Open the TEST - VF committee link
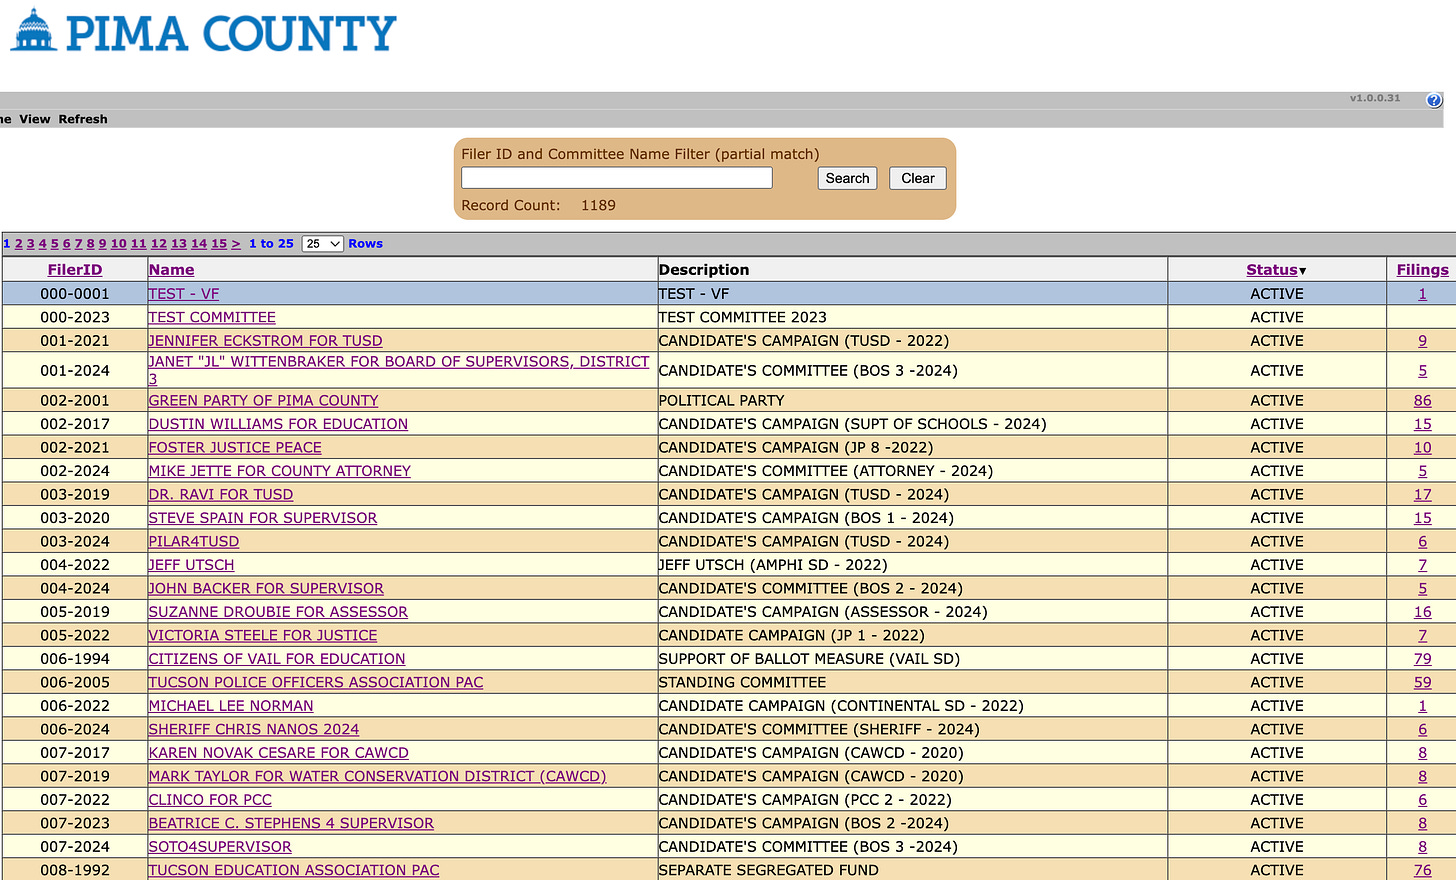 click(x=183, y=294)
